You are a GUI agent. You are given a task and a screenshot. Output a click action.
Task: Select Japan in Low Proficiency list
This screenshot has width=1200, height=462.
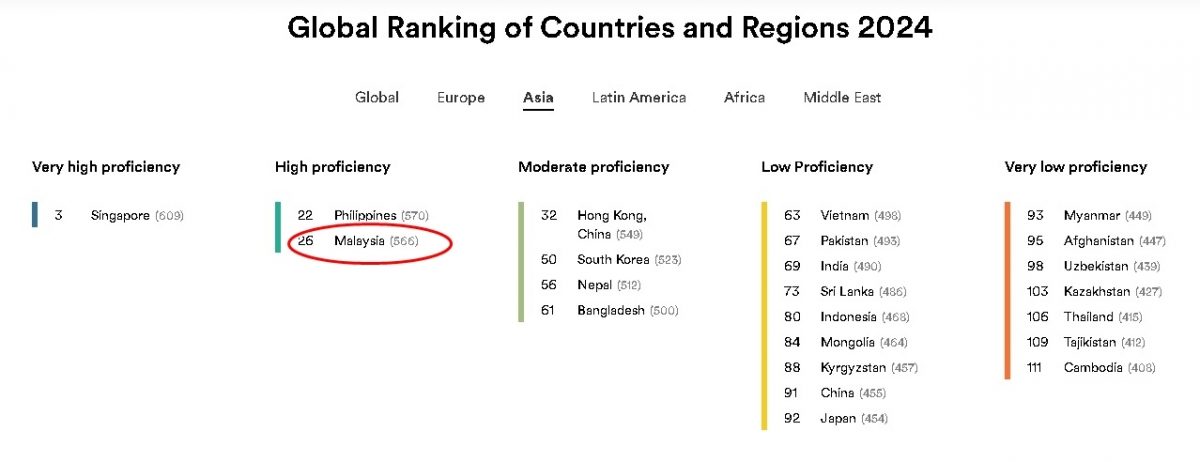click(838, 418)
